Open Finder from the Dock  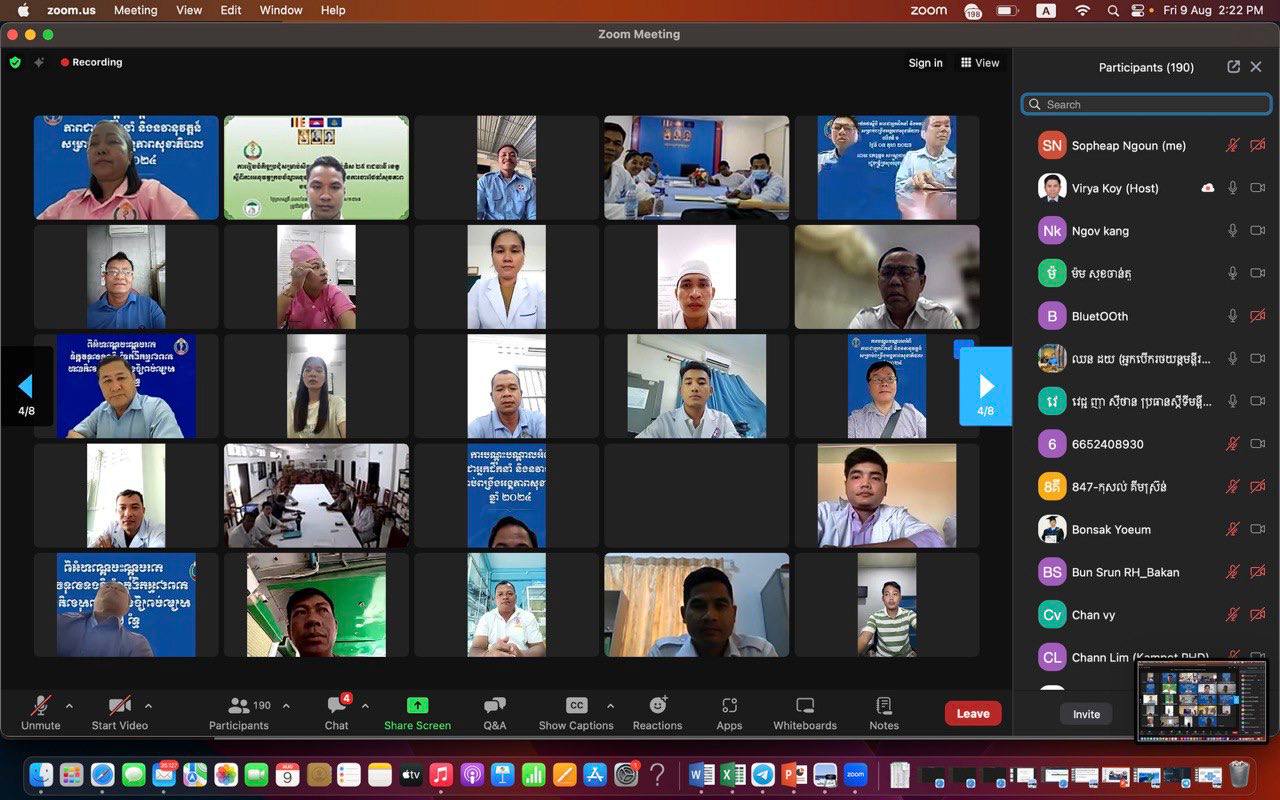coord(41,774)
